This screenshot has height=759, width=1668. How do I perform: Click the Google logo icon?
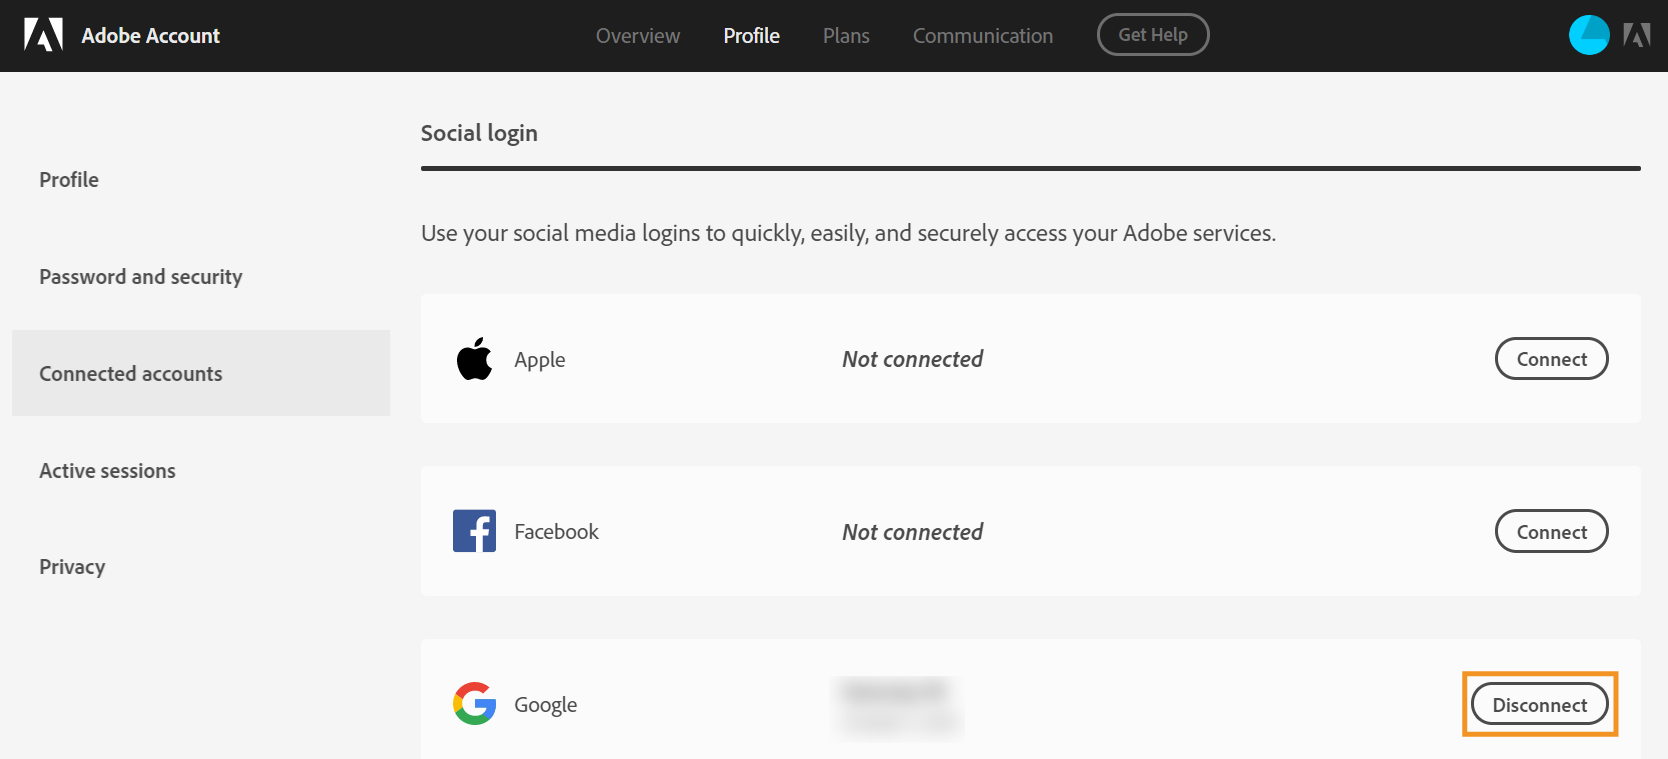(x=474, y=704)
